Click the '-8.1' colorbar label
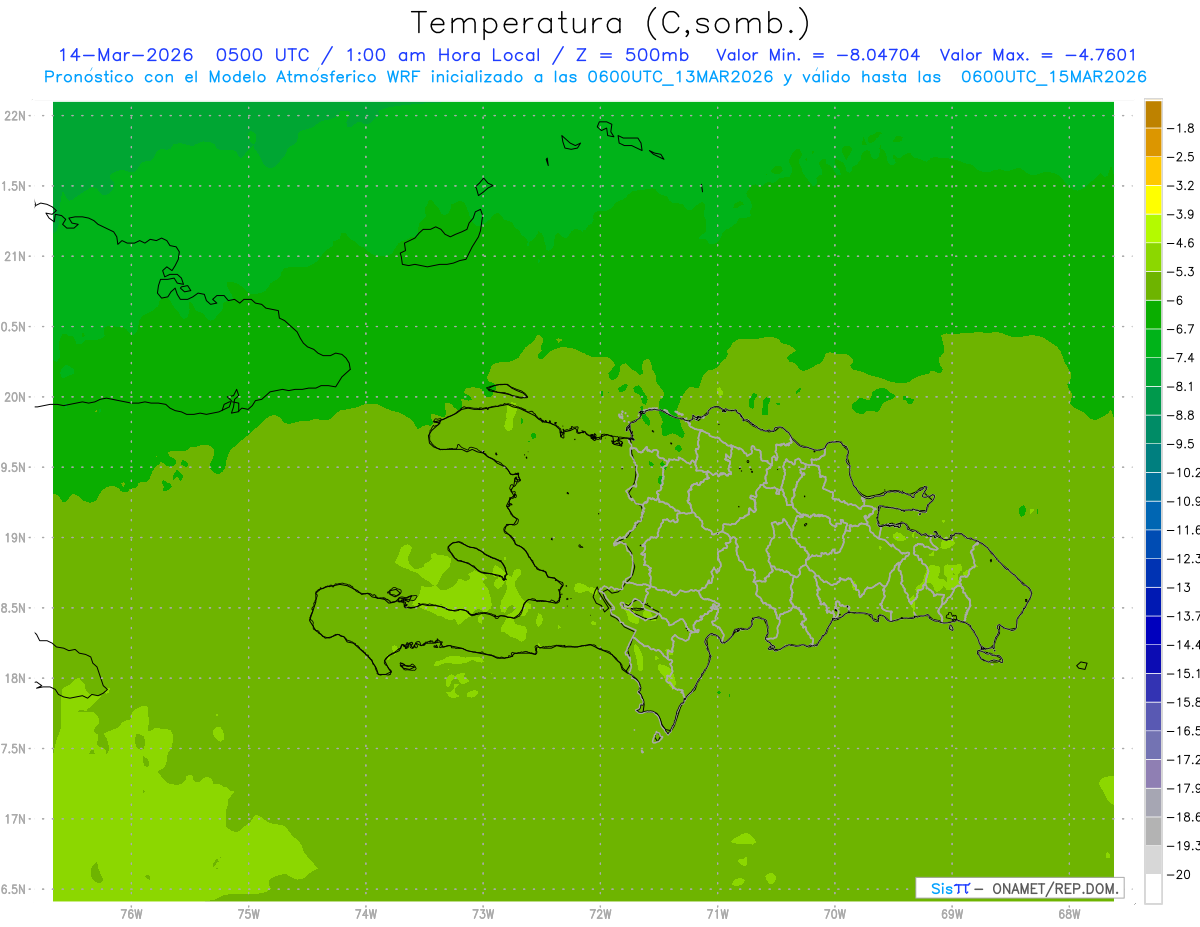1200x927 pixels. click(x=1182, y=386)
